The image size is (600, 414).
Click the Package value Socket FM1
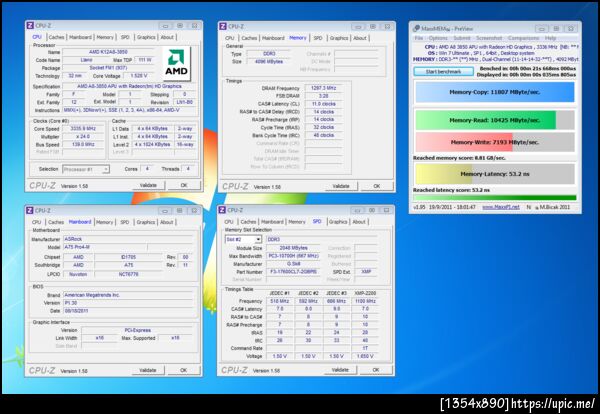(x=108, y=68)
